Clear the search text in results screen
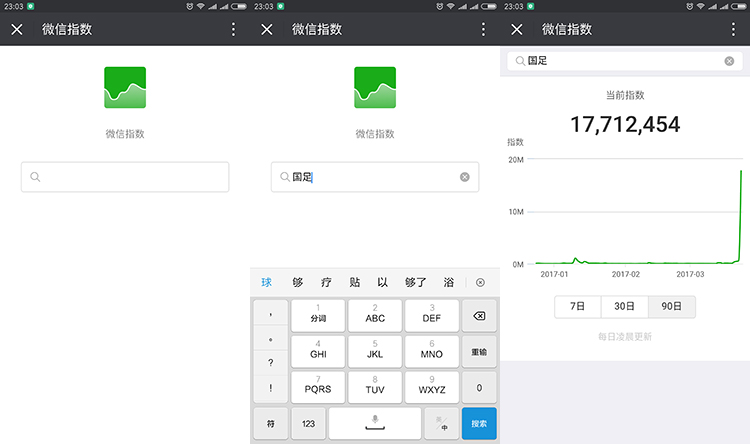Image resolution: width=750 pixels, height=444 pixels. [x=729, y=61]
